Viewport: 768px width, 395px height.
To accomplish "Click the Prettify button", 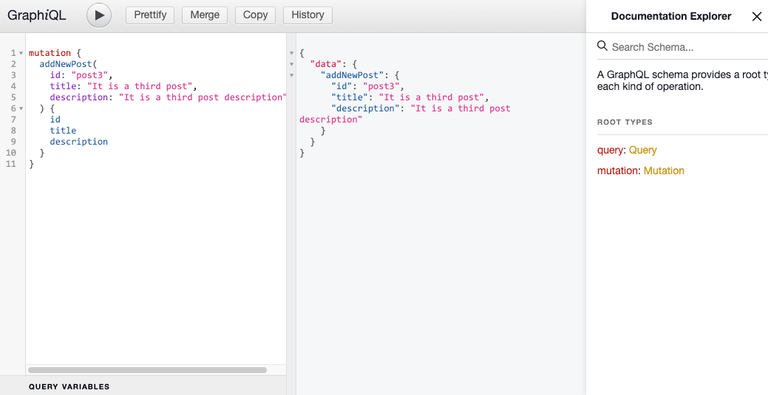I will tap(150, 15).
